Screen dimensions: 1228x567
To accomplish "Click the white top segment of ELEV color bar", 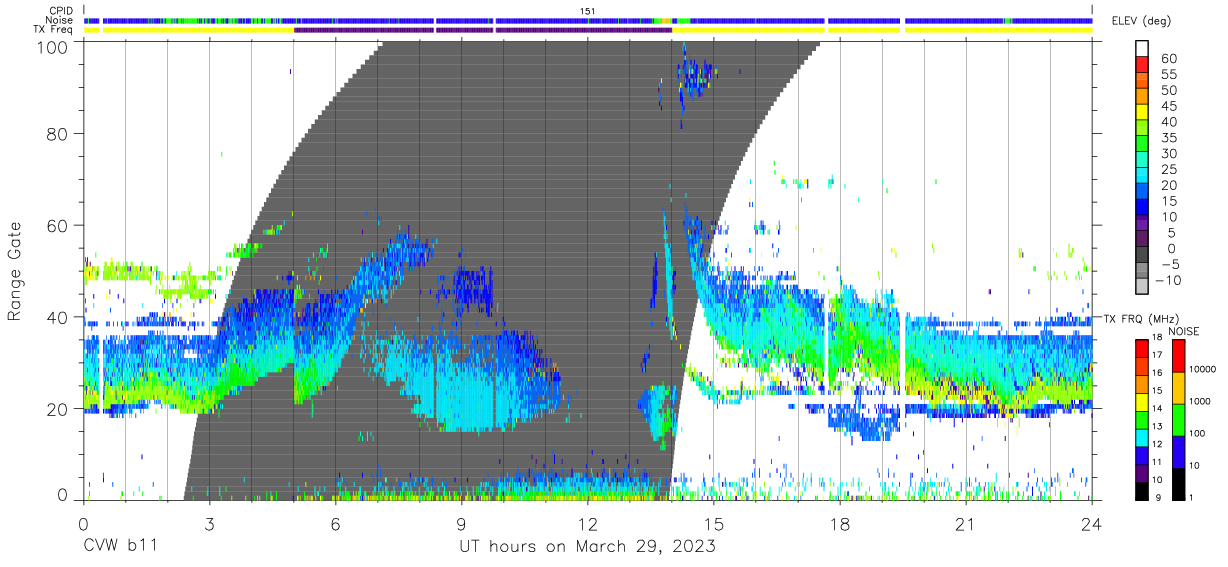I will [1142, 48].
